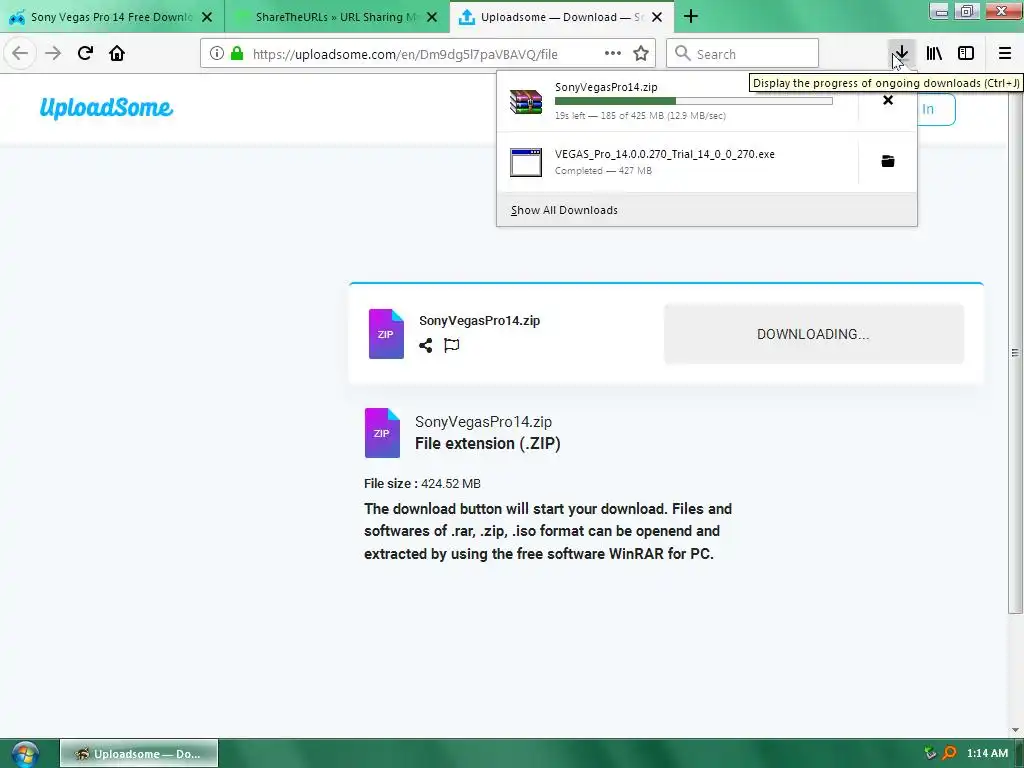This screenshot has width=1024, height=768.
Task: Click the taskbar clock showing 1:14 AM
Action: pos(987,754)
